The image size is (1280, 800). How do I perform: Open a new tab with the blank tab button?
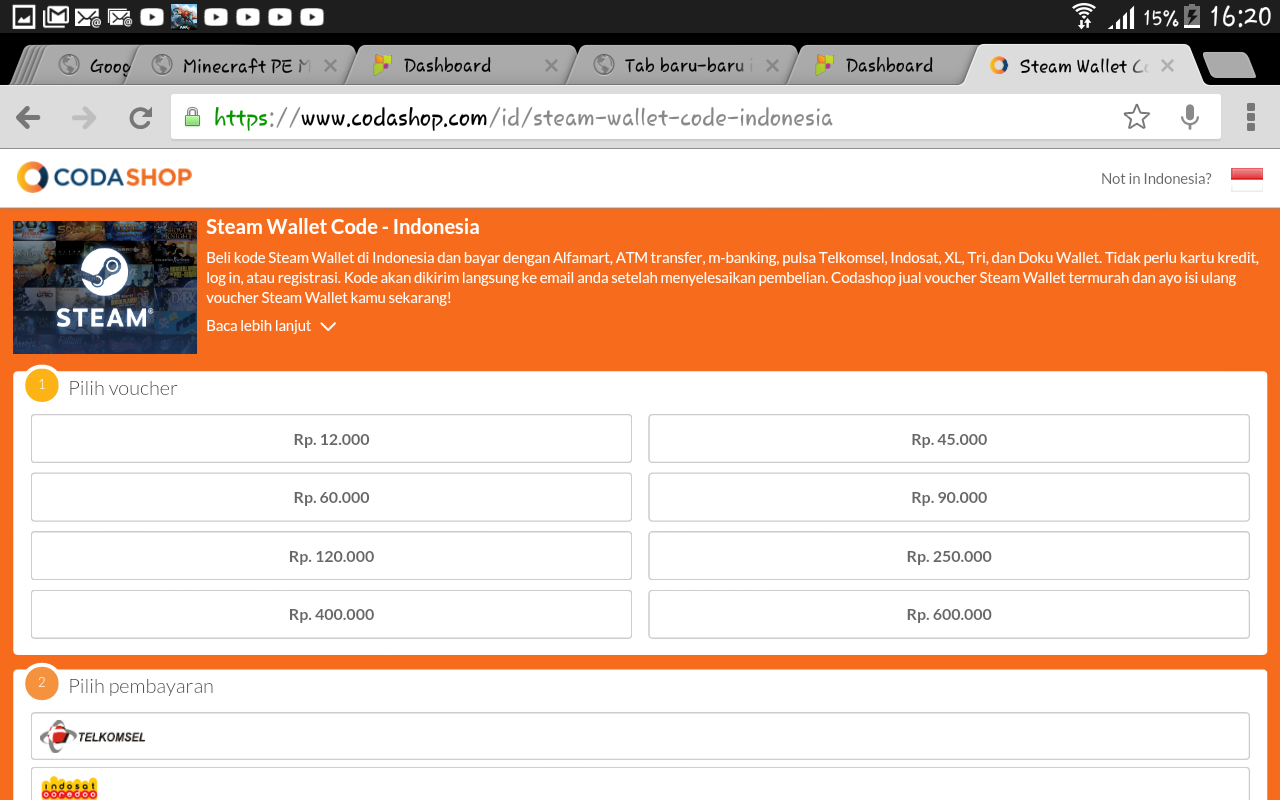(x=1229, y=66)
